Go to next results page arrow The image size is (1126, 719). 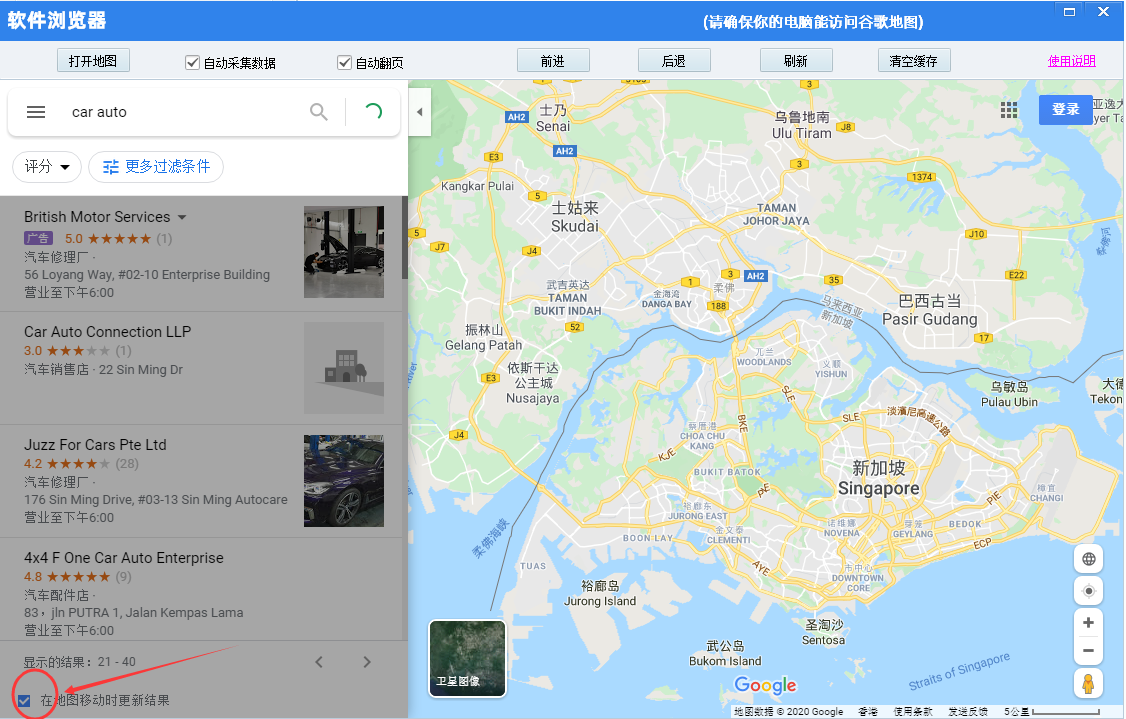367,662
